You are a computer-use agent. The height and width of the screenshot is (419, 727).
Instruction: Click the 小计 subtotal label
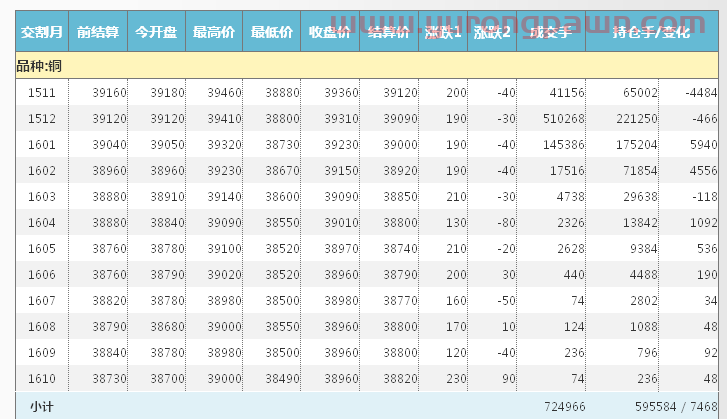(x=42, y=406)
